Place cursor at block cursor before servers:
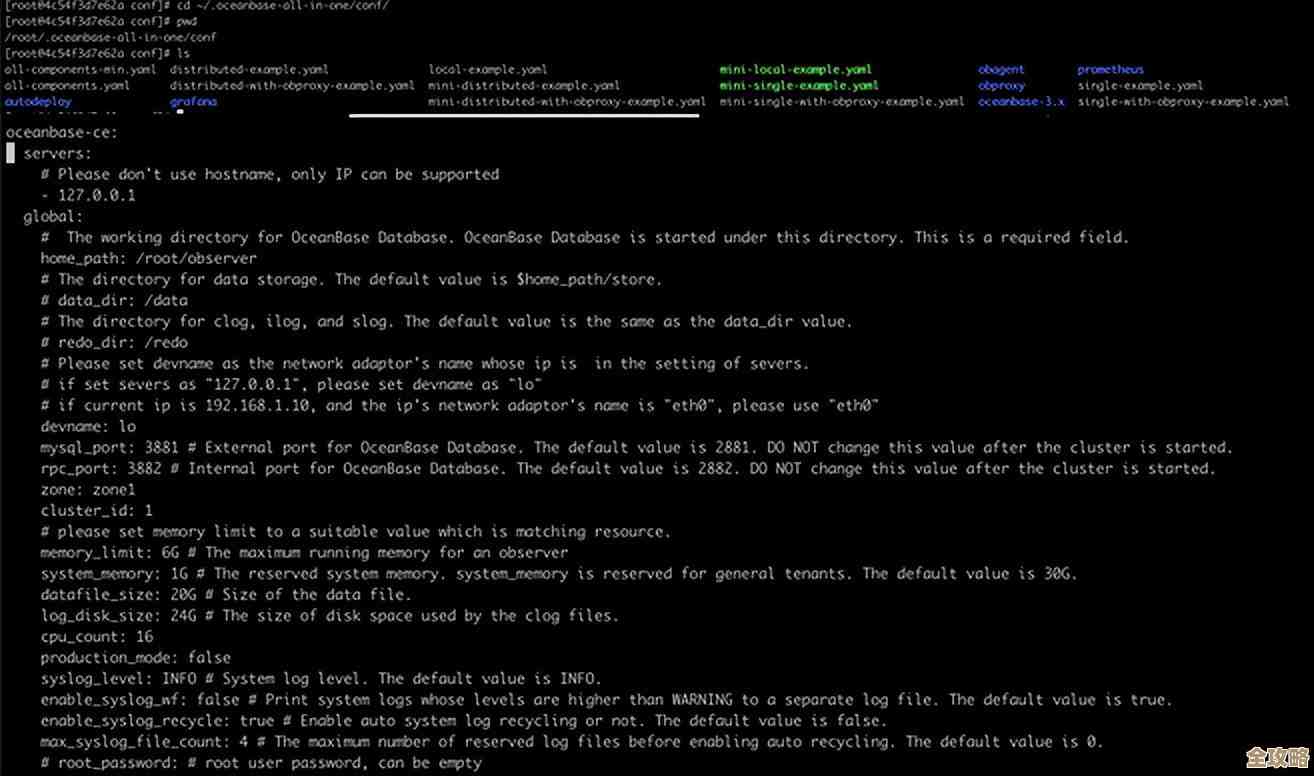Image resolution: width=1314 pixels, height=776 pixels. (x=11, y=153)
